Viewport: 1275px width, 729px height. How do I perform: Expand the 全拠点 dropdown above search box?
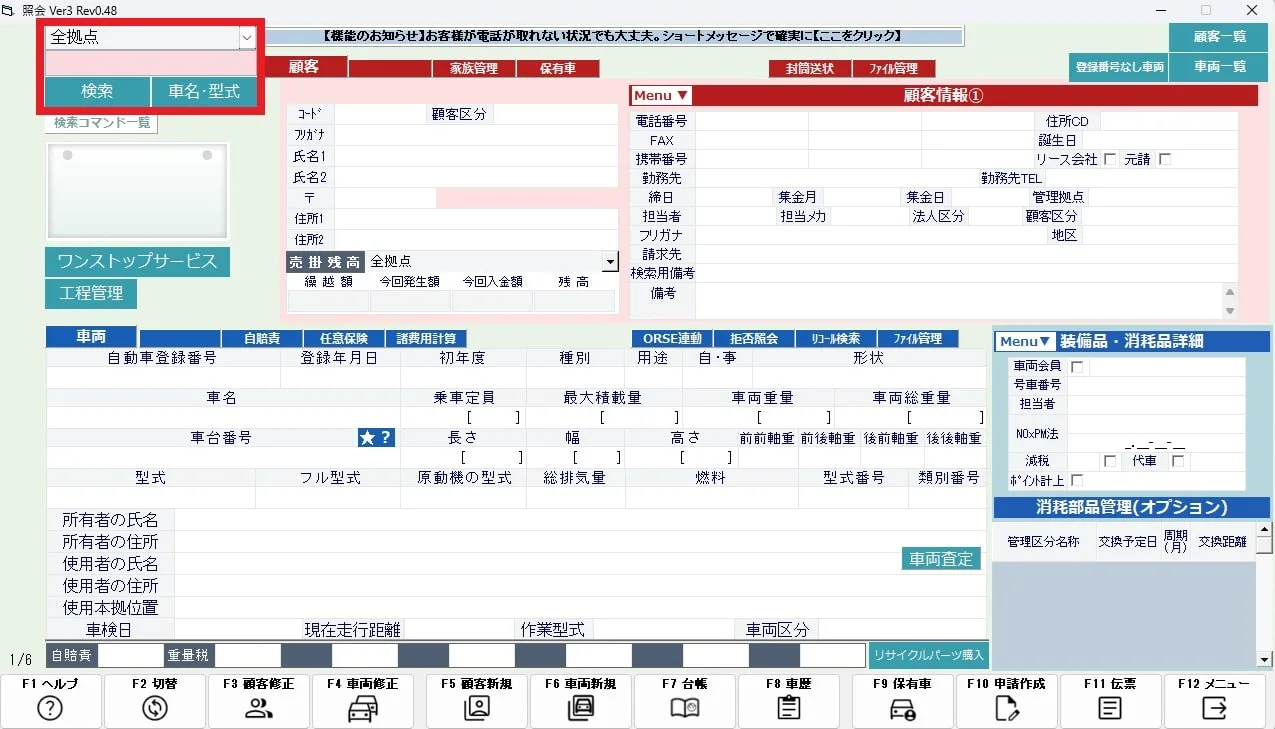pyautogui.click(x=246, y=38)
